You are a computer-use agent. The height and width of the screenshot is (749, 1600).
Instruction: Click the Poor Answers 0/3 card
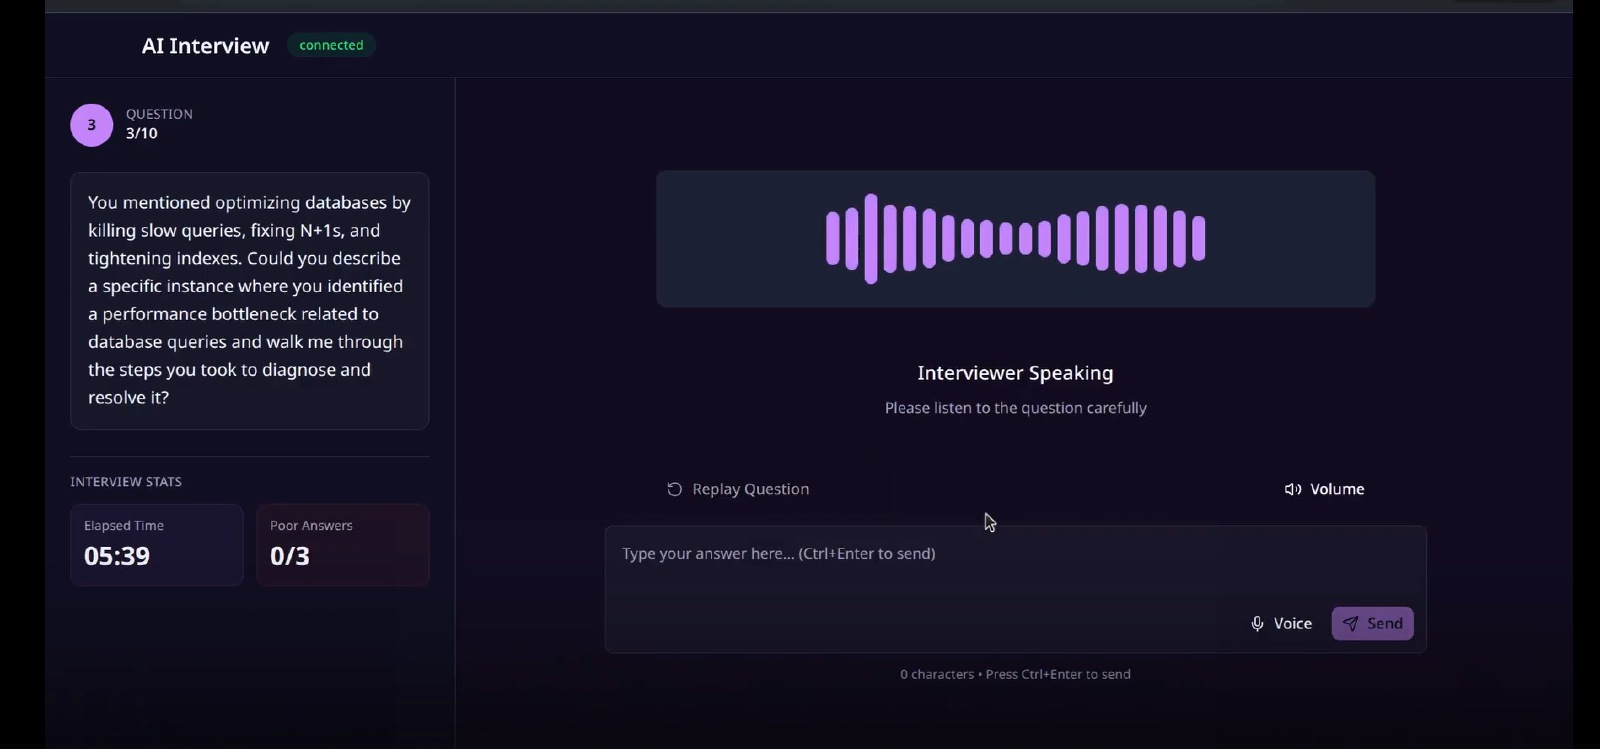click(x=343, y=545)
